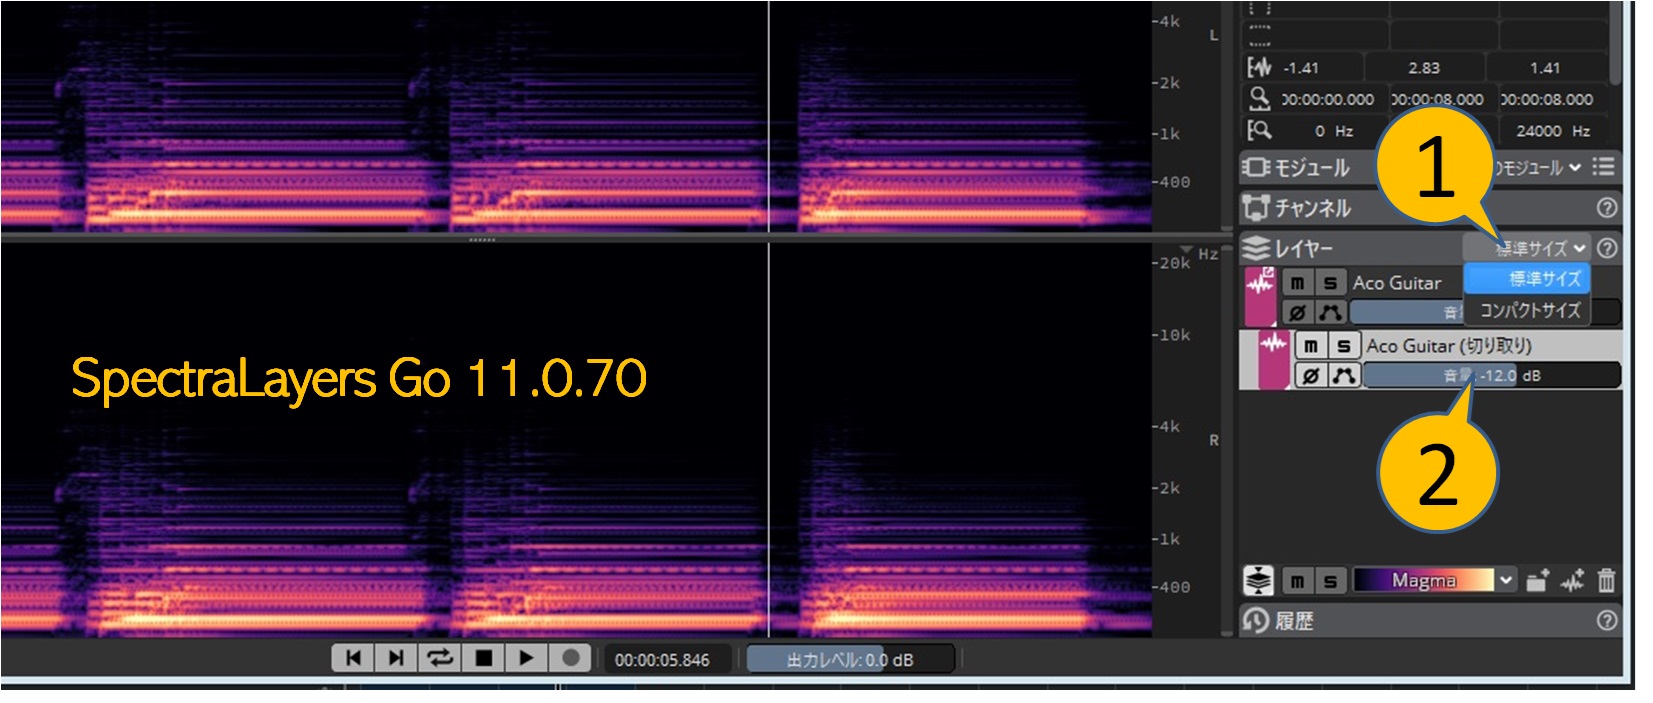Open help for the チャンネル panel
The height and width of the screenshot is (703, 1653).
click(x=1606, y=208)
